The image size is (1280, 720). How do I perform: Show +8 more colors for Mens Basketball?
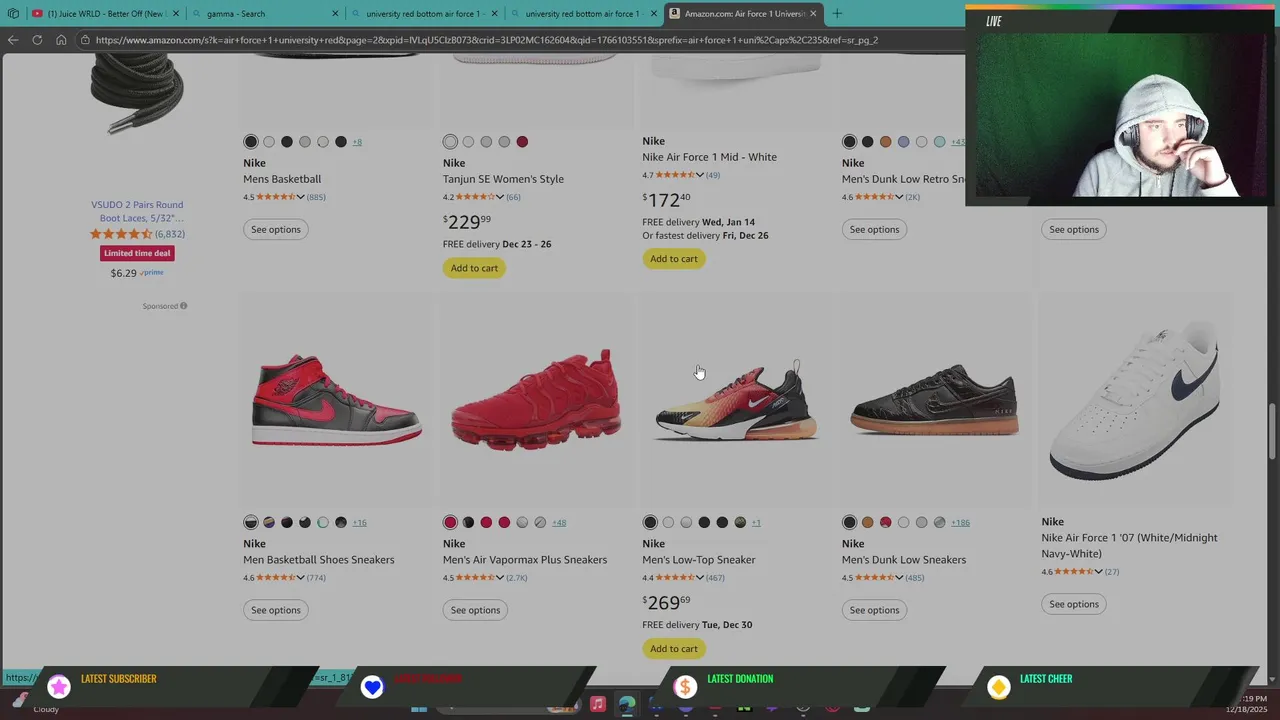pos(357,142)
